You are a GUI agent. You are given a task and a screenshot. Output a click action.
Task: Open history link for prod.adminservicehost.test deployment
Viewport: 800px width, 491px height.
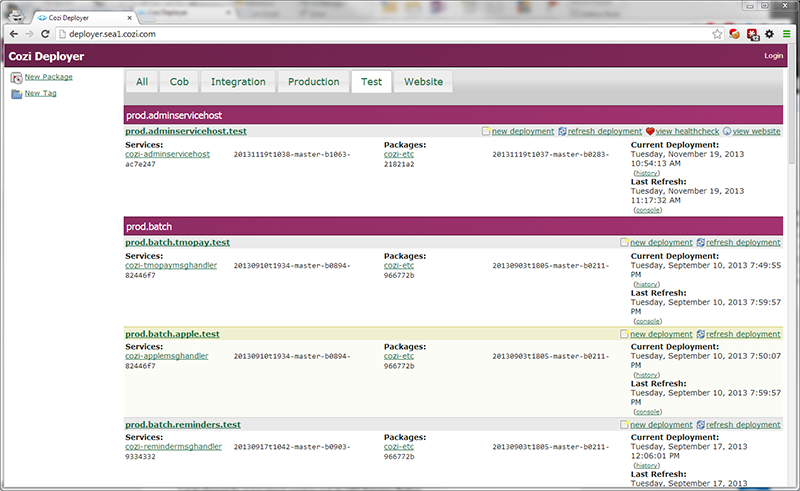click(646, 173)
